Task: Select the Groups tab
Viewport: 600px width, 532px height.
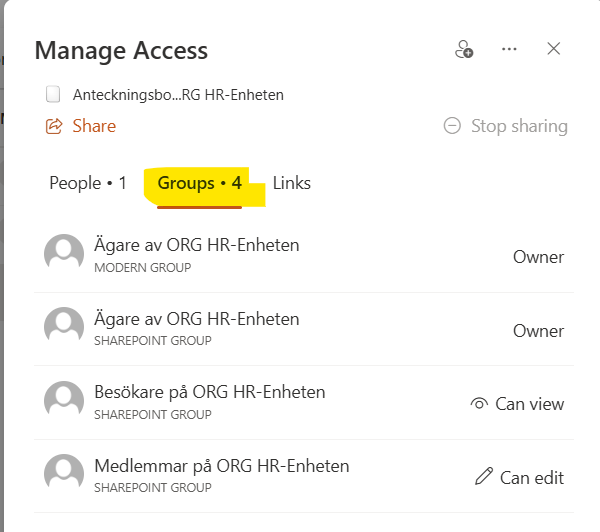Action: pyautogui.click(x=200, y=183)
